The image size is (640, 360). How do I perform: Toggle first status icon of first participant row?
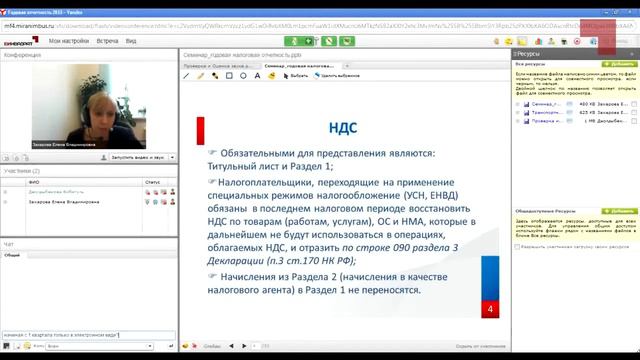click(x=147, y=192)
